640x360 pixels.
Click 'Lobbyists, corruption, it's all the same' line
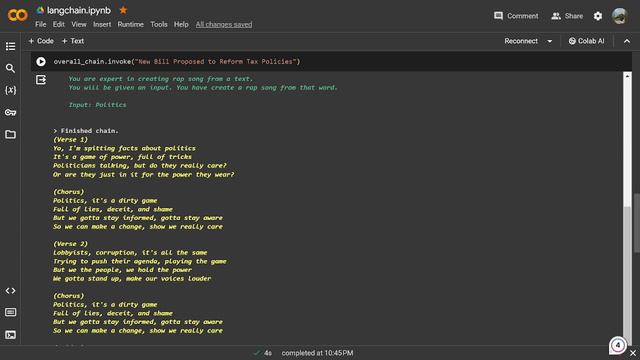(130, 253)
